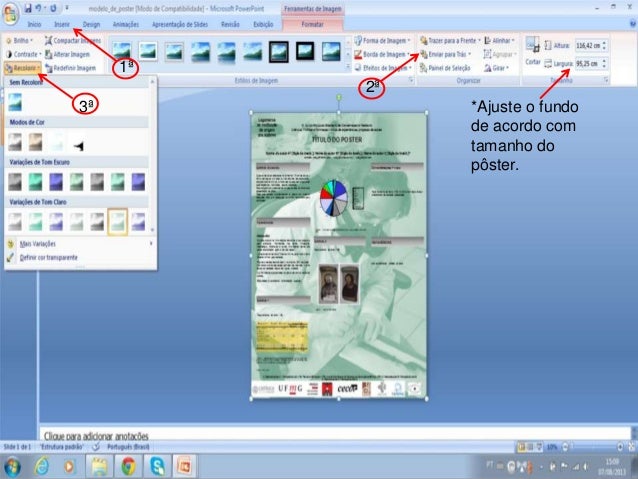Image resolution: width=638 pixels, height=479 pixels.
Task: Switch to the Inserir ribbon tab
Action: click(x=61, y=22)
